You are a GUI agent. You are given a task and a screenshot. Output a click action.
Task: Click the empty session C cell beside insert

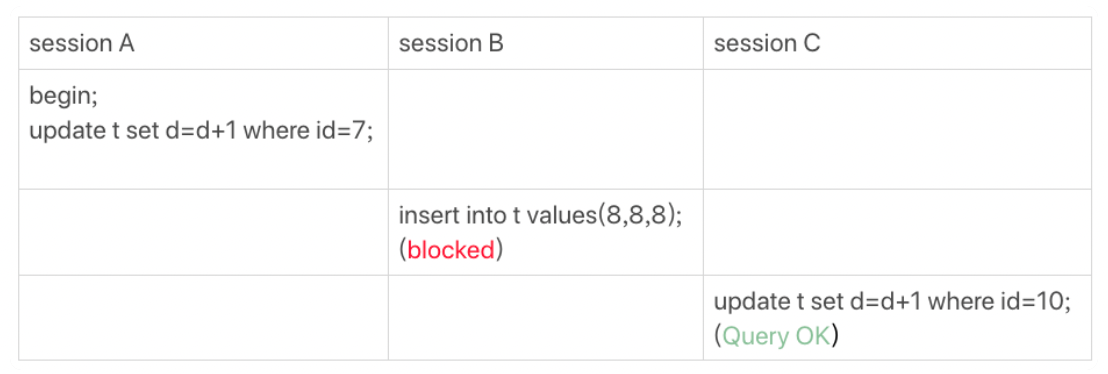pyautogui.click(x=897, y=232)
